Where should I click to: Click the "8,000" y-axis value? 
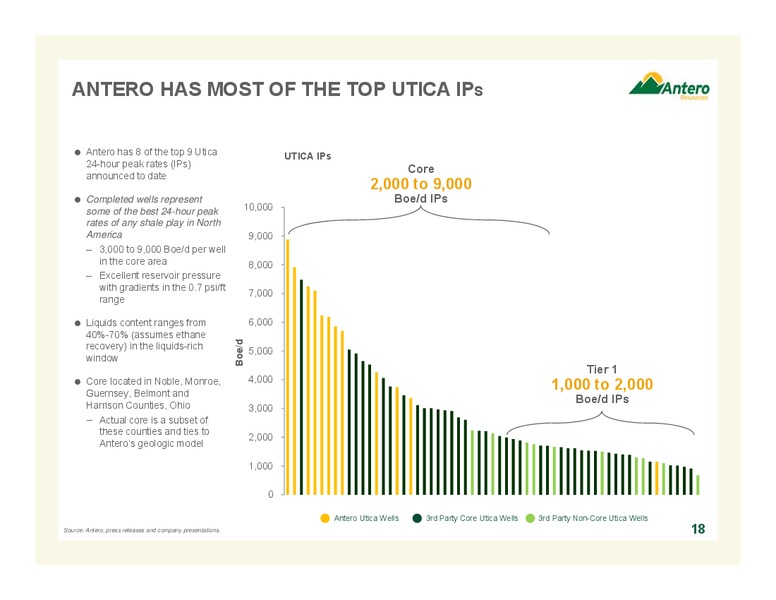261,264
